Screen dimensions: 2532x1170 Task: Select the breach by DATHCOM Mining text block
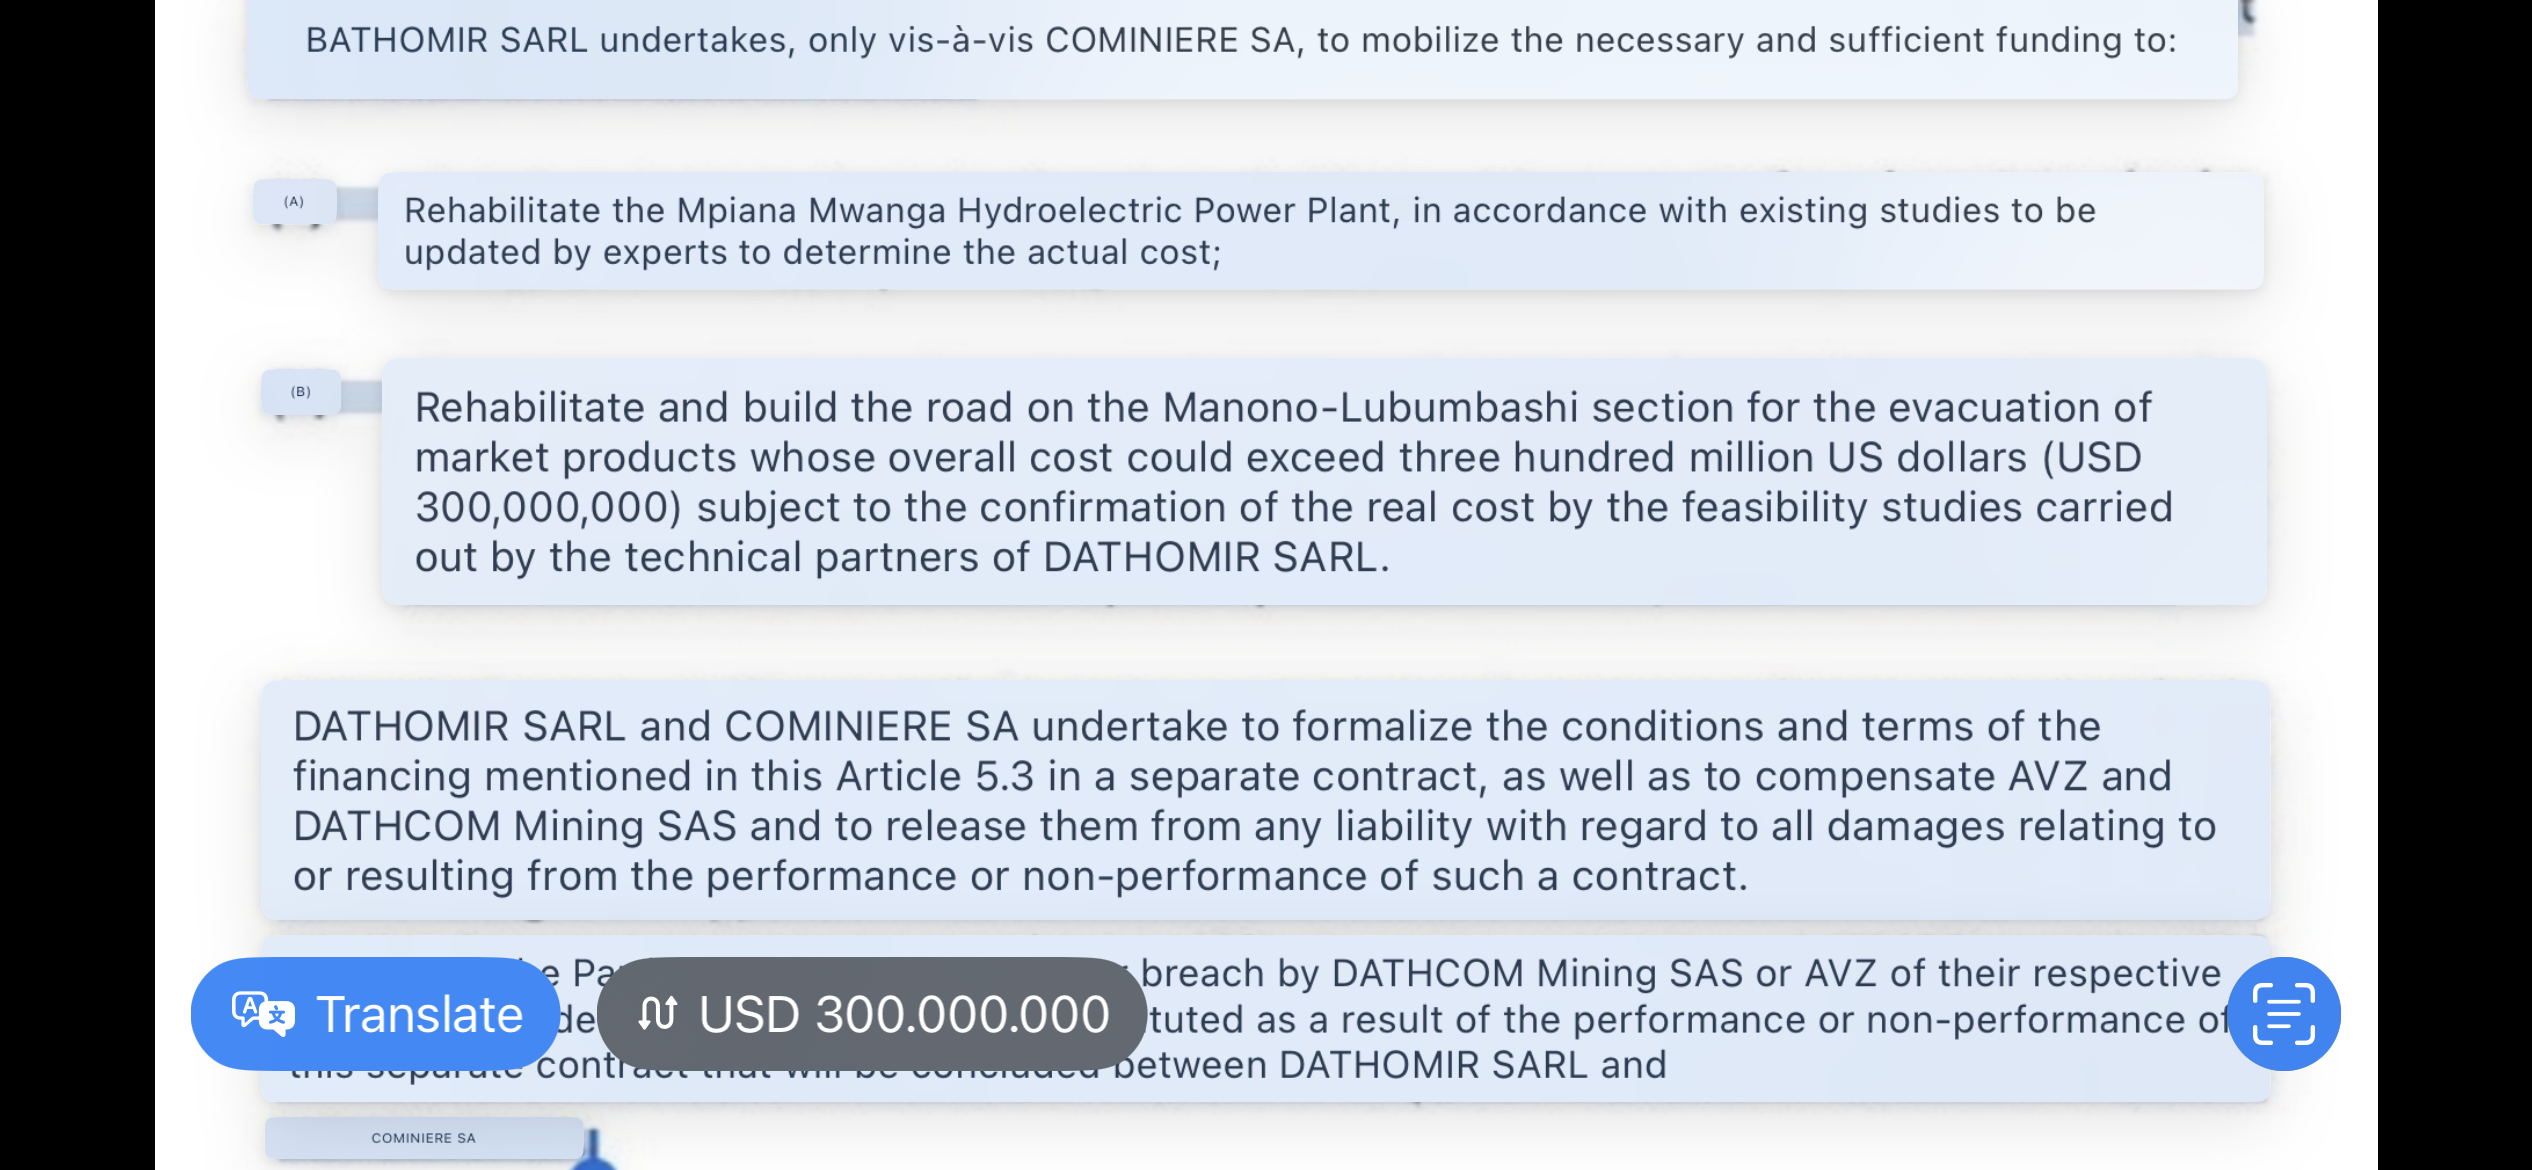[x=1265, y=1018]
